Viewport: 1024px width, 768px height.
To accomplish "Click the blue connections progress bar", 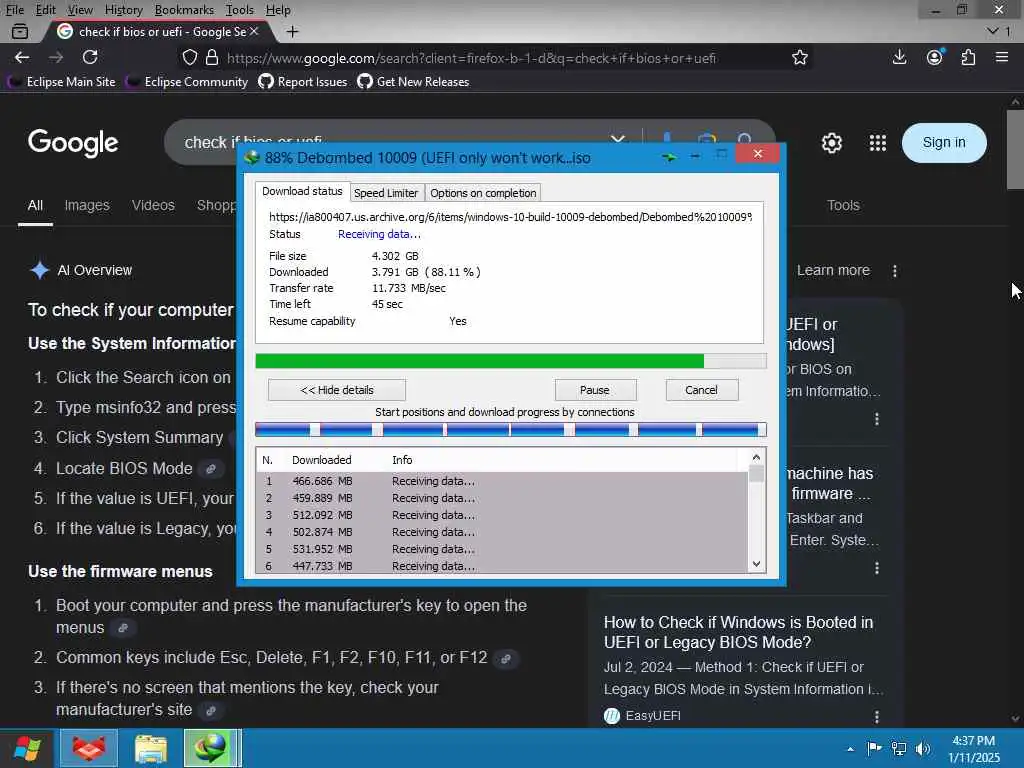I will (x=510, y=429).
